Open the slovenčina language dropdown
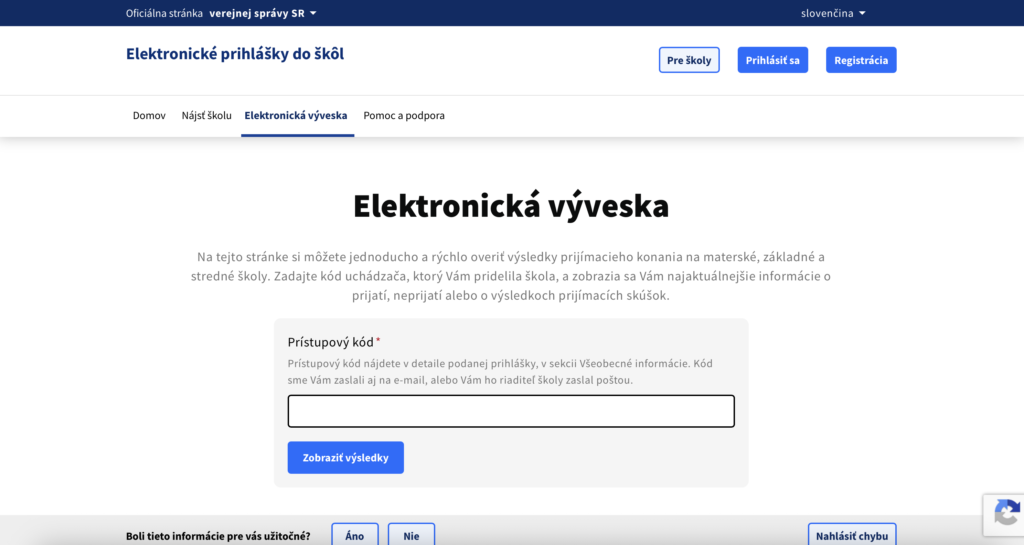 (x=833, y=13)
